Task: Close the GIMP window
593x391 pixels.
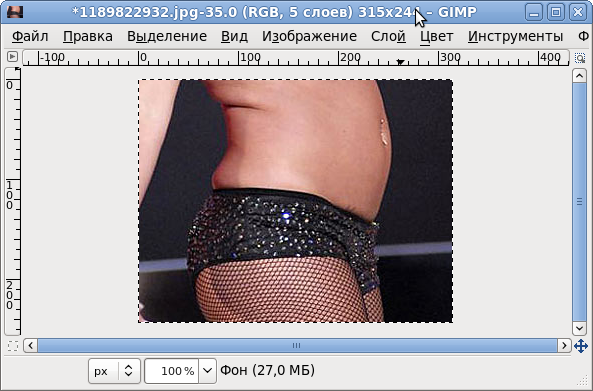Action: pos(578,12)
